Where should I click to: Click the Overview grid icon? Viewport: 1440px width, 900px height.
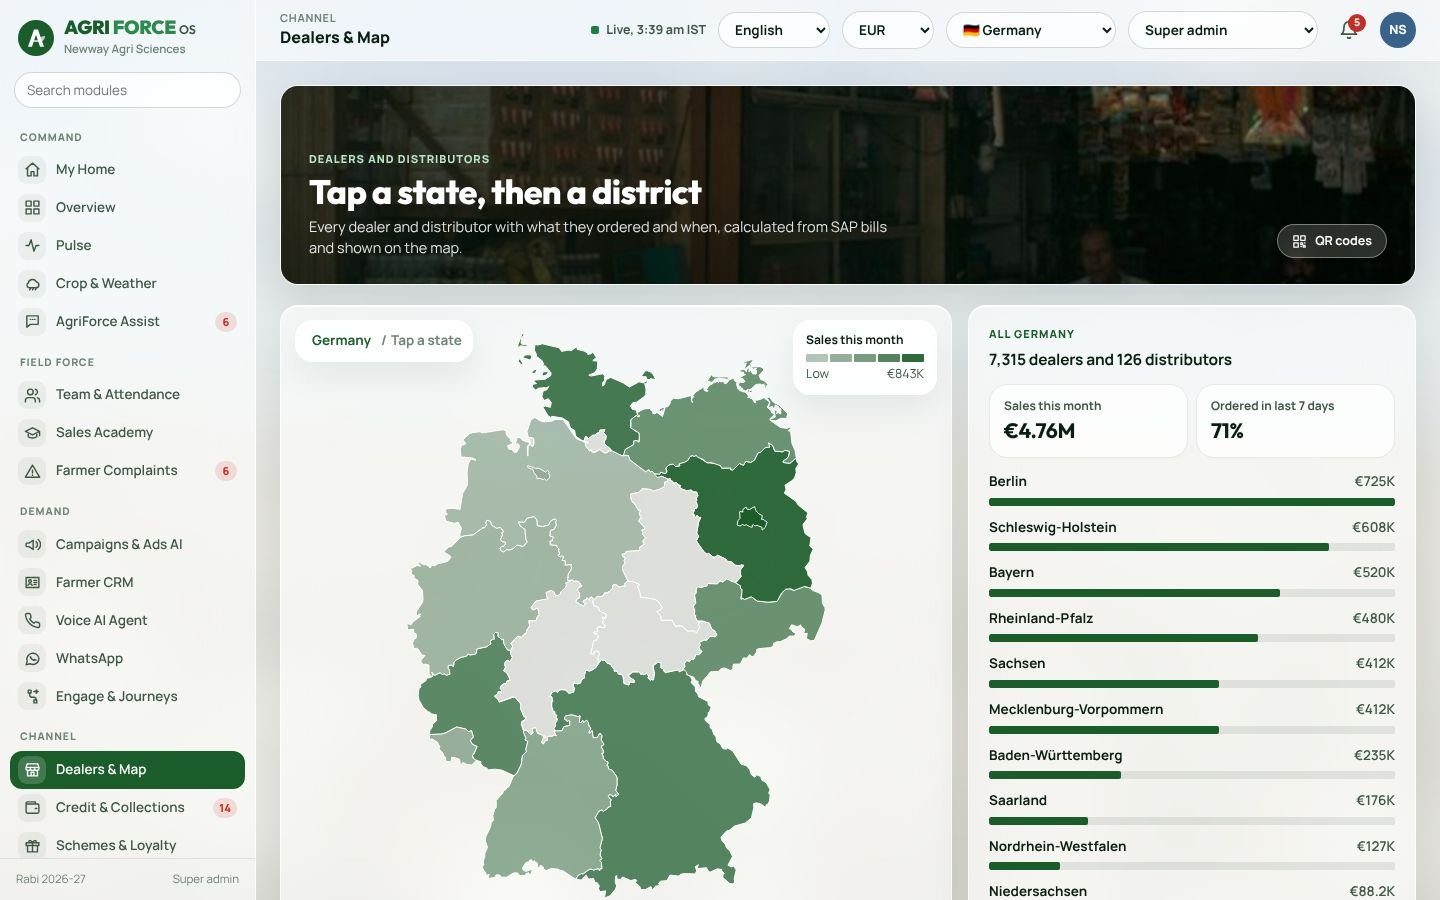[x=33, y=207]
